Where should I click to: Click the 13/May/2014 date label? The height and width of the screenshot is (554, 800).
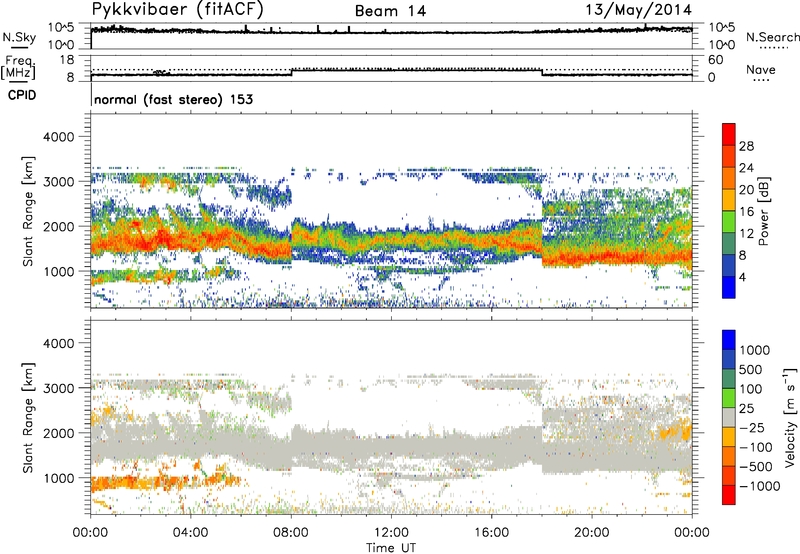pyautogui.click(x=638, y=9)
